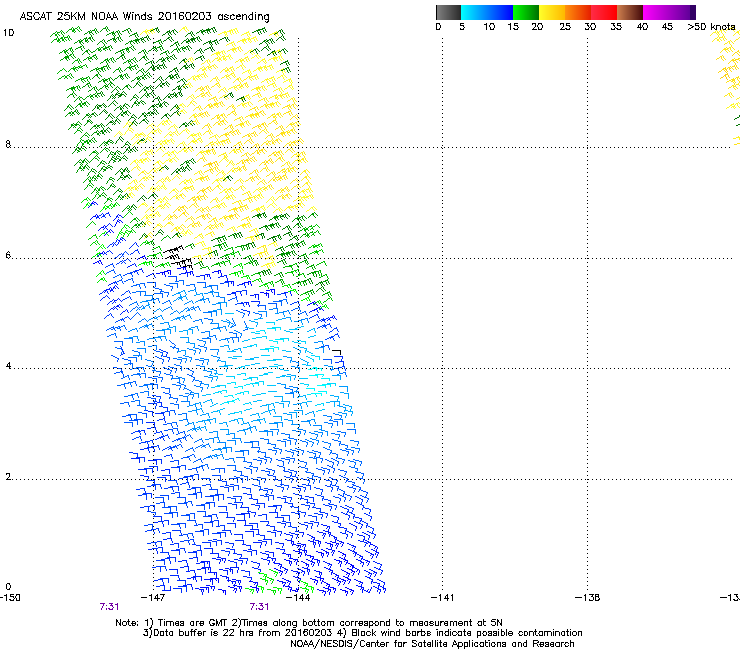Click the latitude label 0
This screenshot has height=650, width=740.
coord(8,587)
